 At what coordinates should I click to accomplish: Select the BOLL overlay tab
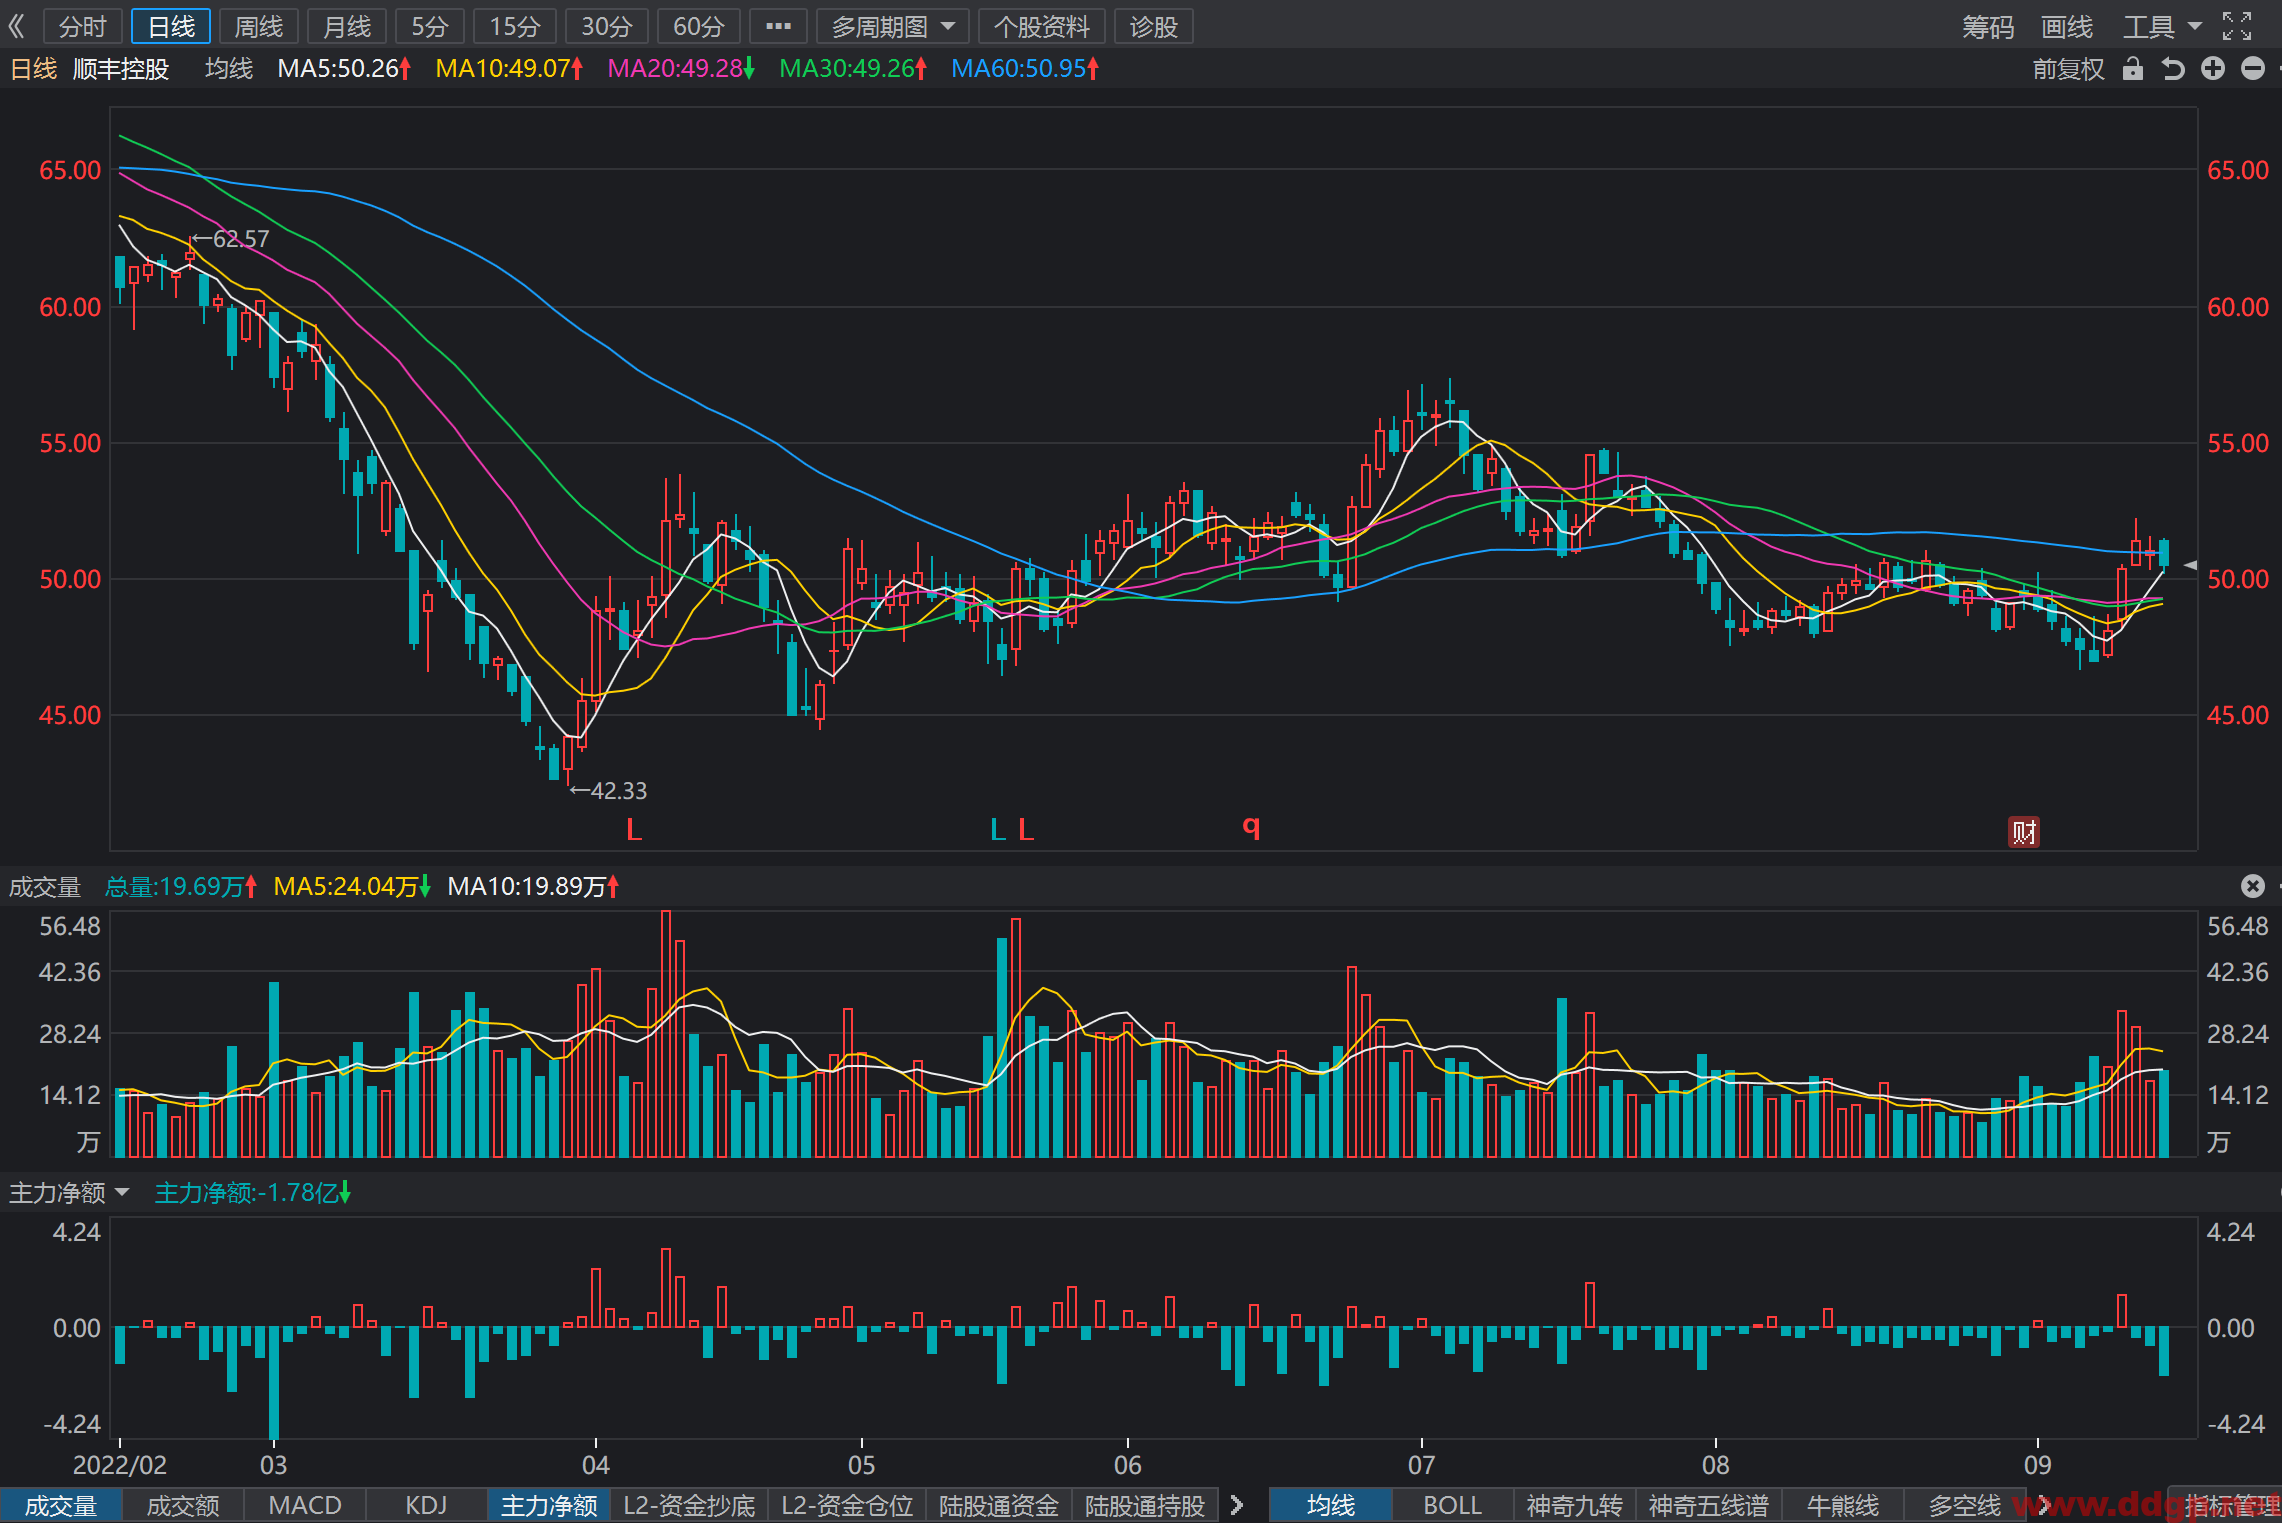tap(1453, 1505)
